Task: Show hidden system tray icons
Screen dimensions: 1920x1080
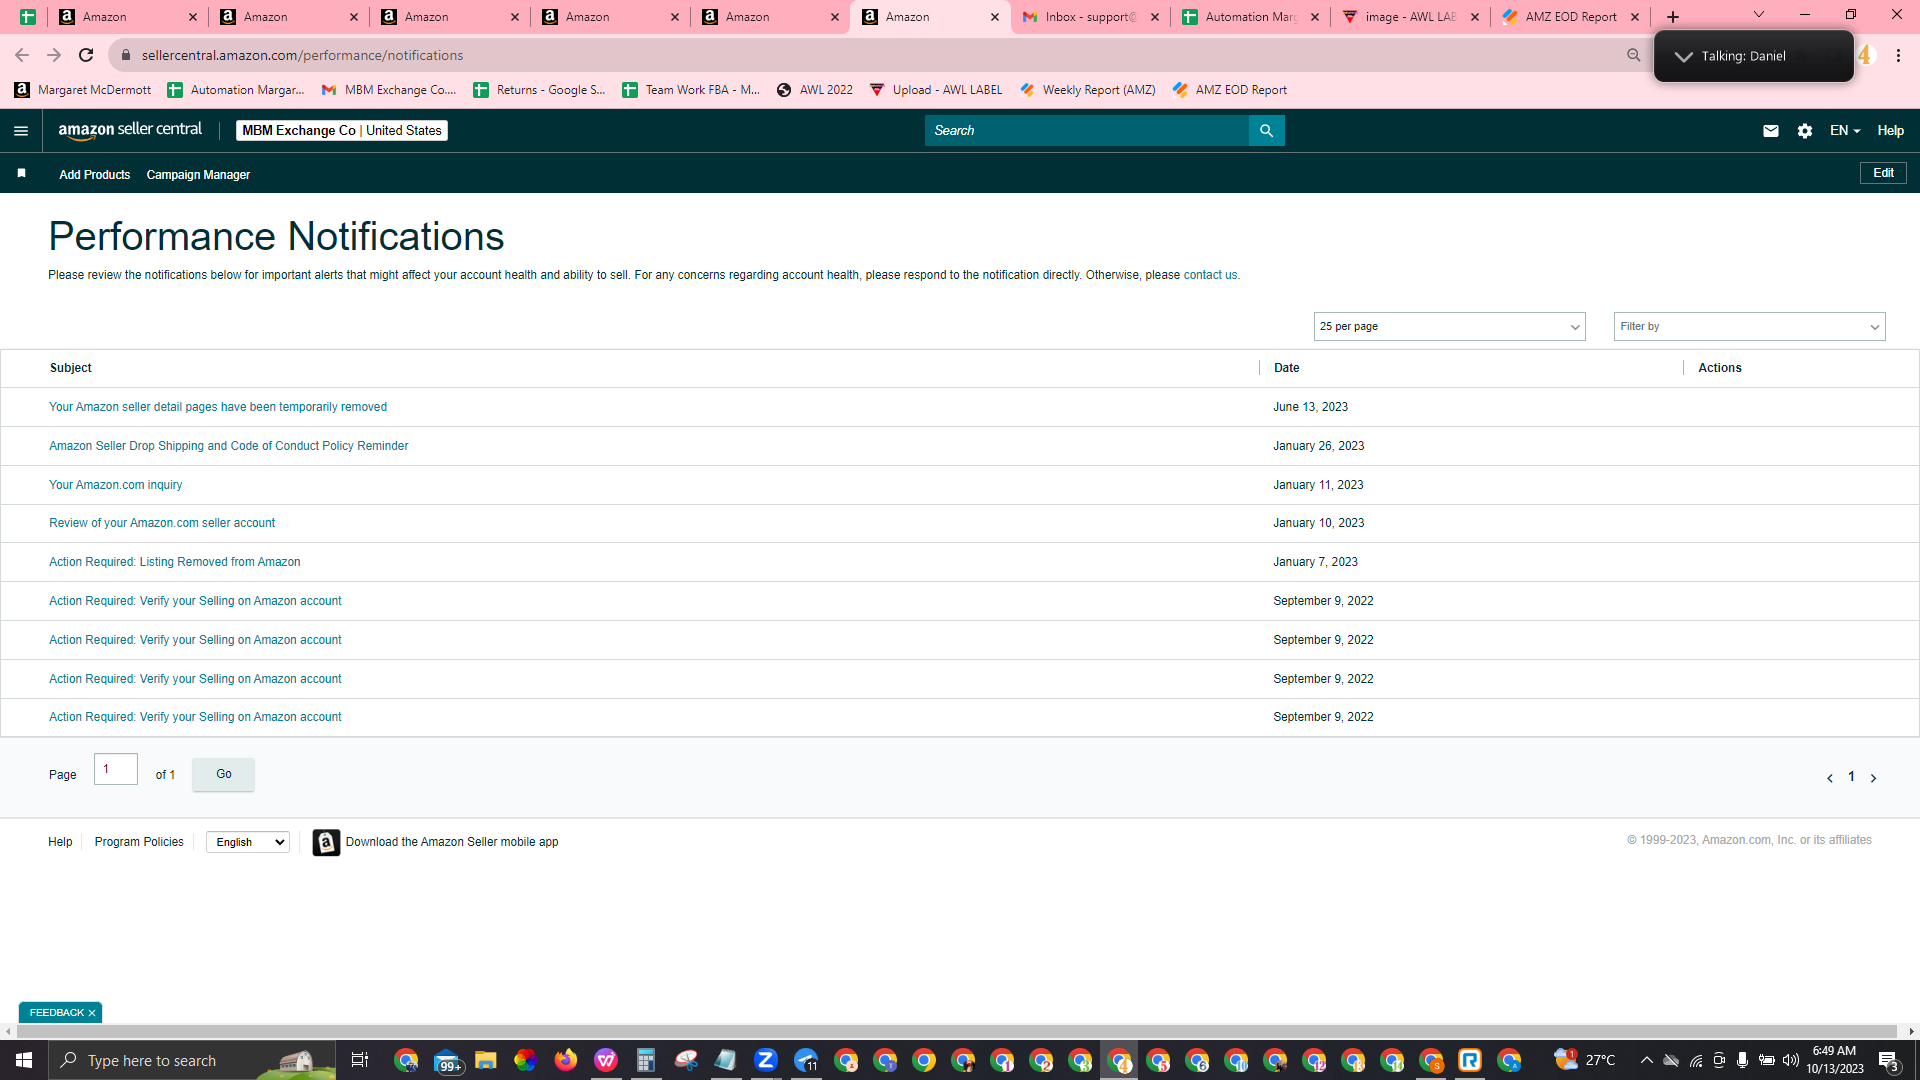Action: pos(1646,1060)
